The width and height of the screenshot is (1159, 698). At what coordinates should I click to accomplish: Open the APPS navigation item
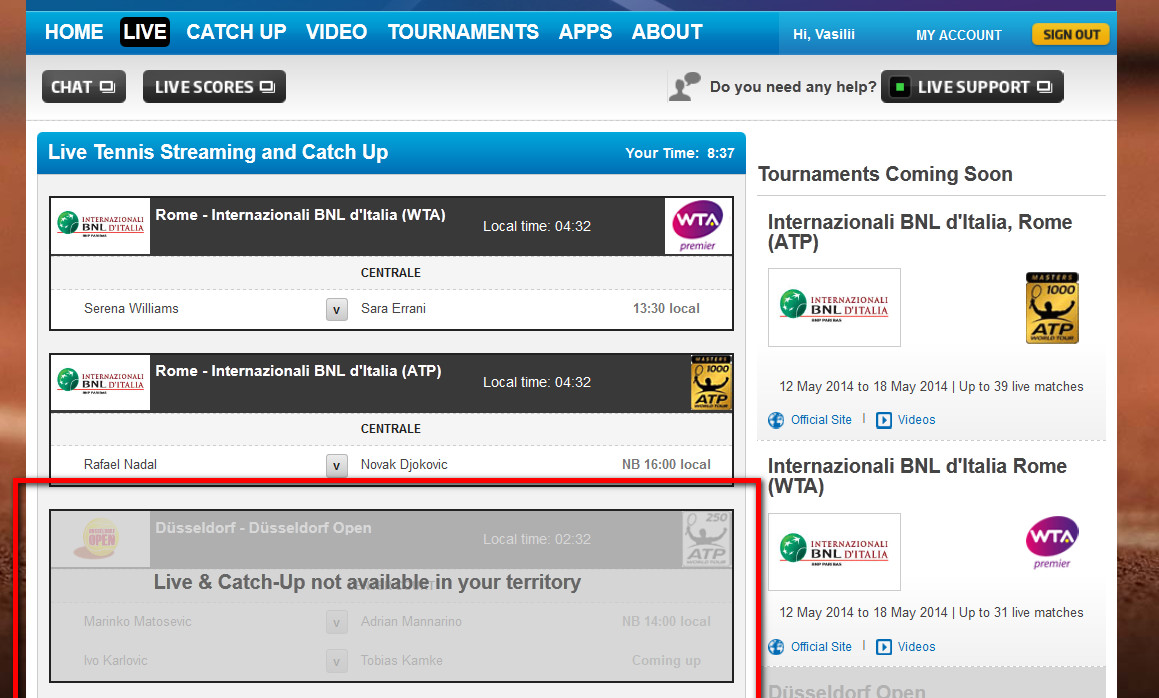[x=585, y=32]
